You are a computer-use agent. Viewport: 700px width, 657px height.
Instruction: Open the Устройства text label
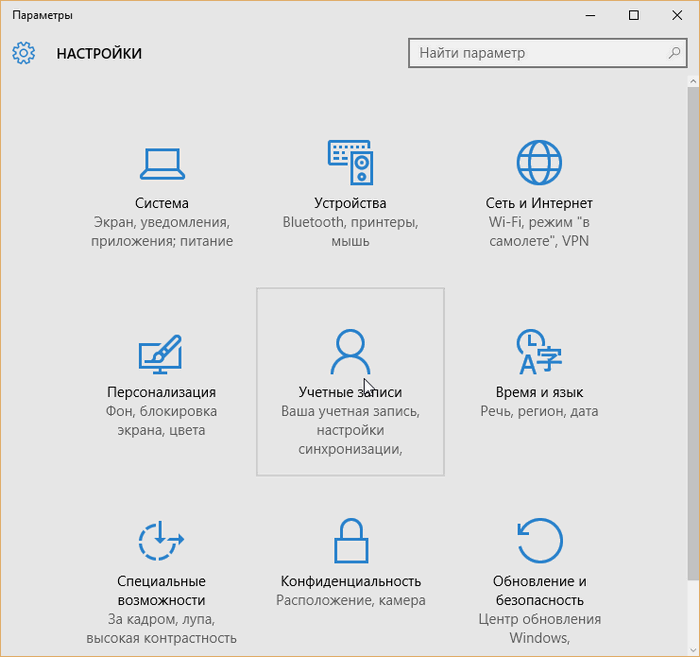click(x=349, y=203)
